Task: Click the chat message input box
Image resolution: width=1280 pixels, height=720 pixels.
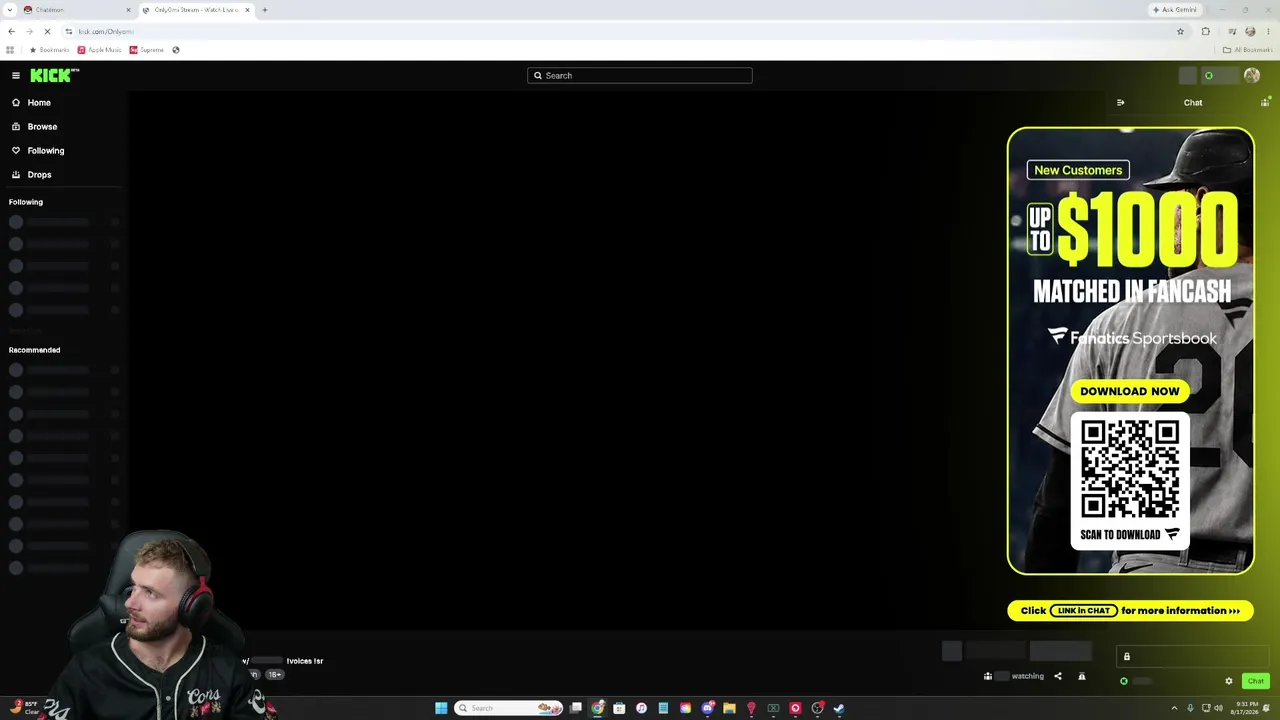Action: 1192,656
